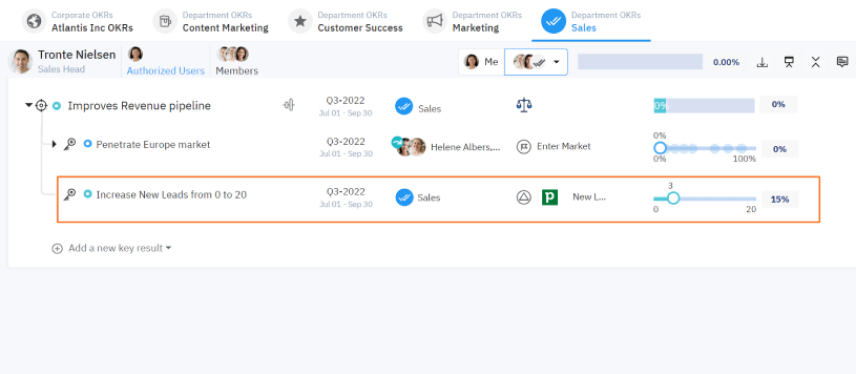The width and height of the screenshot is (856, 374).
Task: Download the OKRs with the download icon
Action: [x=762, y=62]
